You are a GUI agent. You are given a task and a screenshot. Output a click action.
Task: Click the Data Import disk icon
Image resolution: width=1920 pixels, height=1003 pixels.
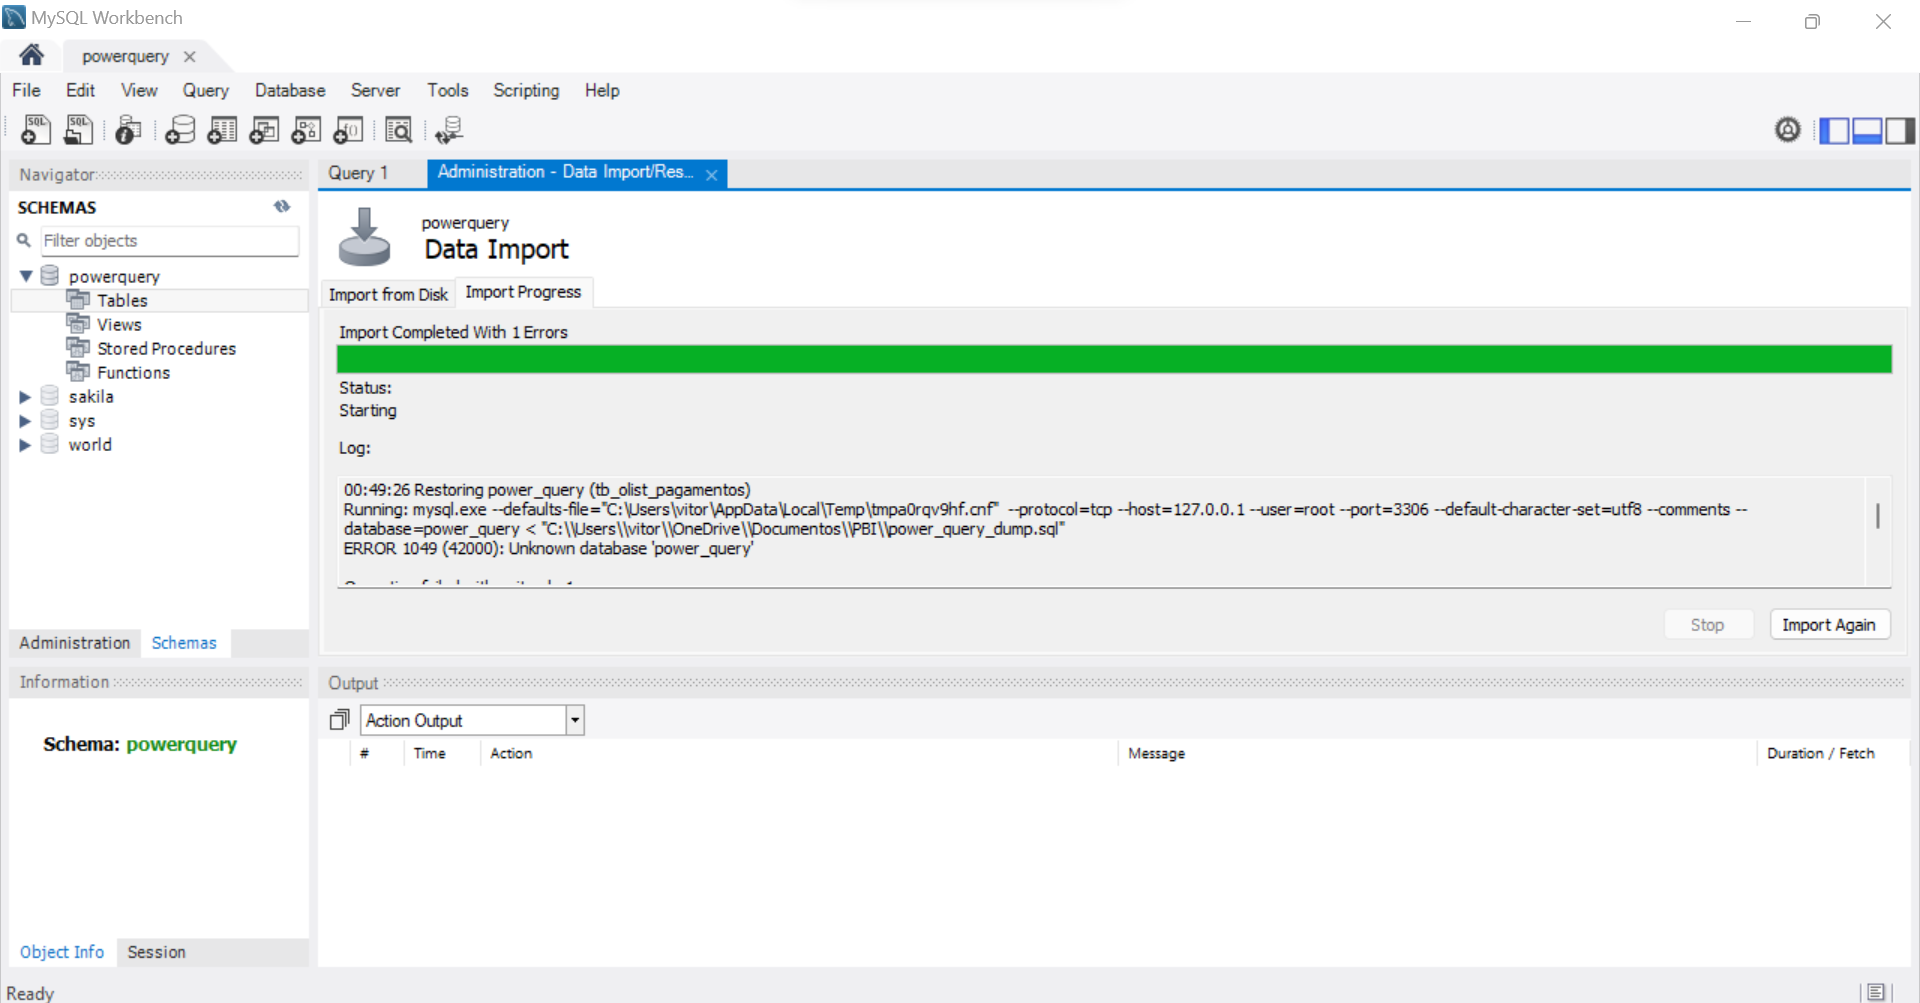364,237
